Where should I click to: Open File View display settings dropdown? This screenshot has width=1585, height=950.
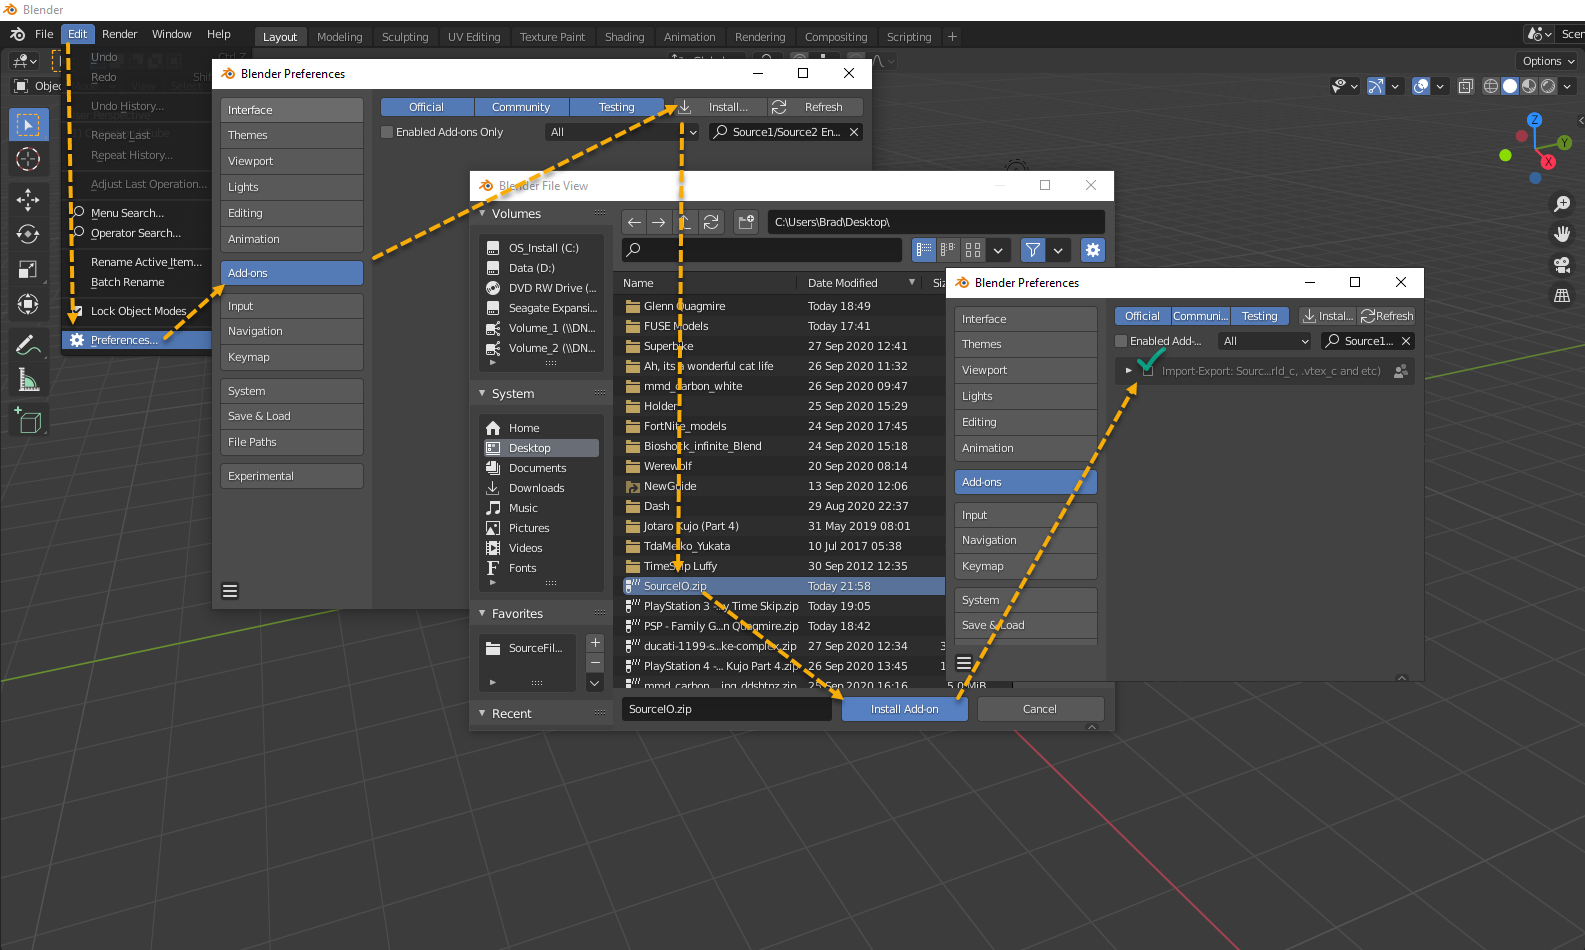[x=998, y=250]
